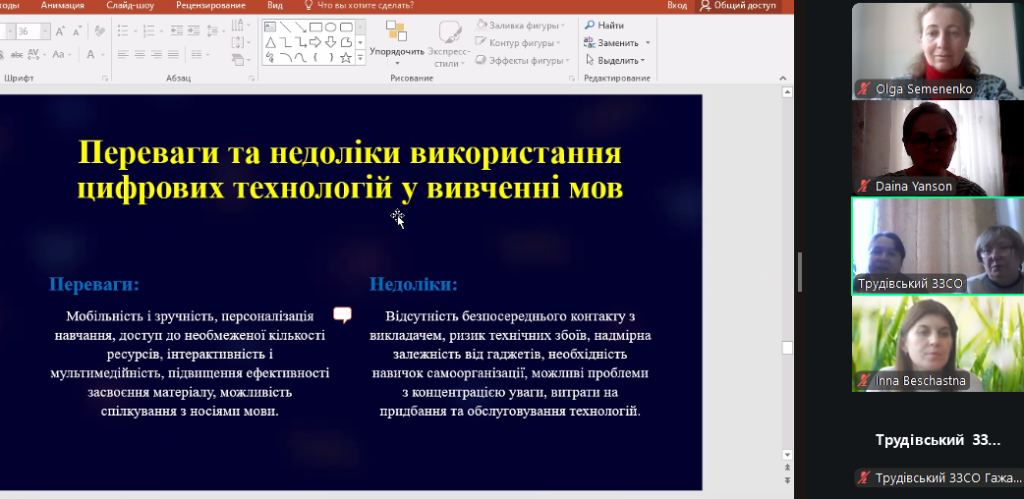Open the Вид tab
1024x499 pixels.
[275, 5]
